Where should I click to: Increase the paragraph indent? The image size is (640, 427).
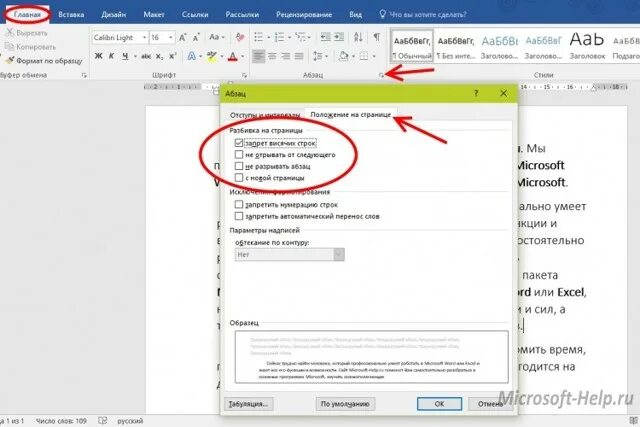pos(339,37)
